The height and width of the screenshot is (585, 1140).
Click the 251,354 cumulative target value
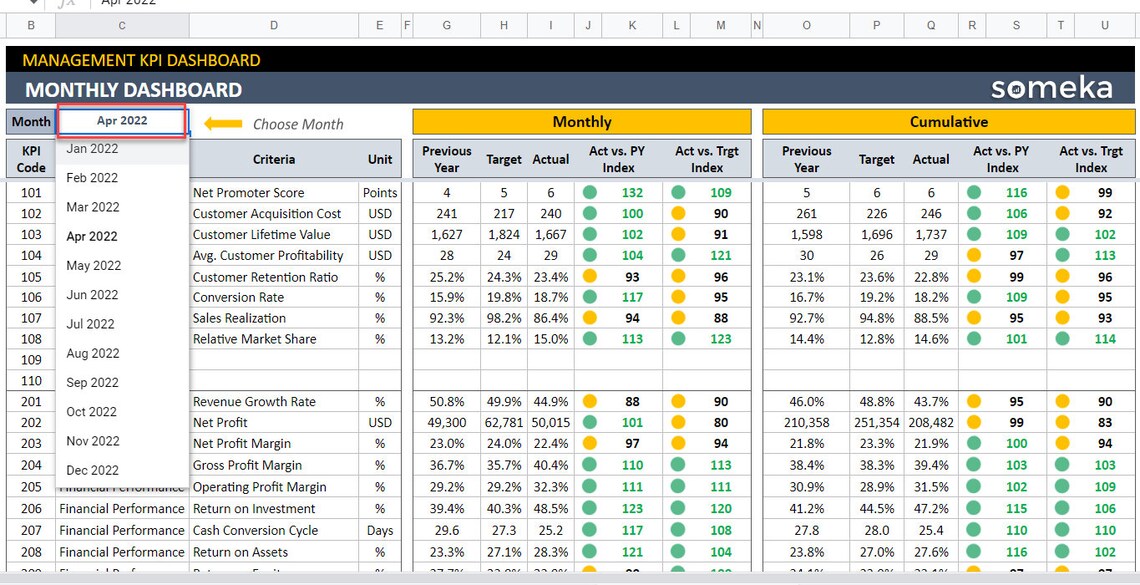pyautogui.click(x=877, y=422)
